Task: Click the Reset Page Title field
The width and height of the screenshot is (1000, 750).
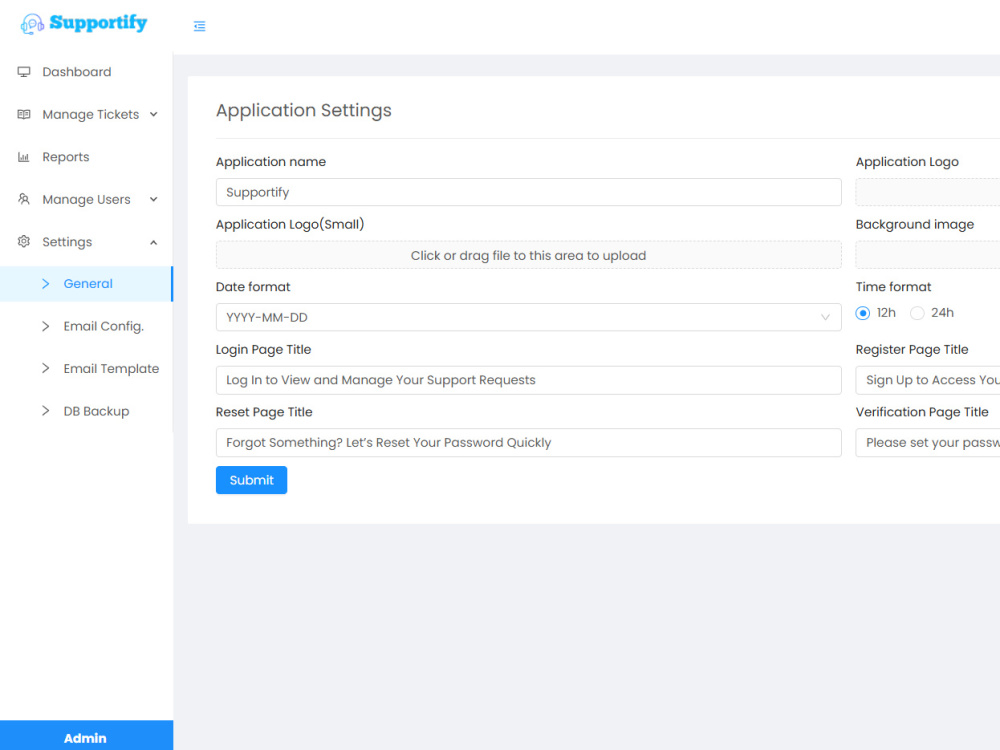Action: click(528, 443)
